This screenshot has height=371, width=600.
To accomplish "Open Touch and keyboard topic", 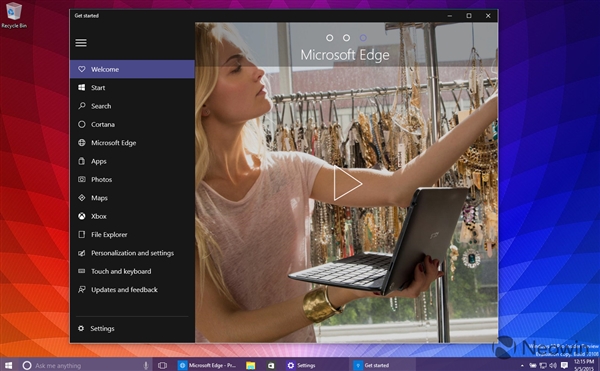I will tap(132, 271).
